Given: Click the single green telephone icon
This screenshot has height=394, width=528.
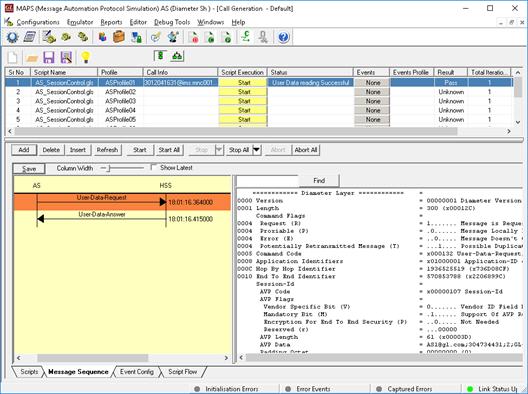Looking at the screenshot, I should pyautogui.click(x=66, y=37).
